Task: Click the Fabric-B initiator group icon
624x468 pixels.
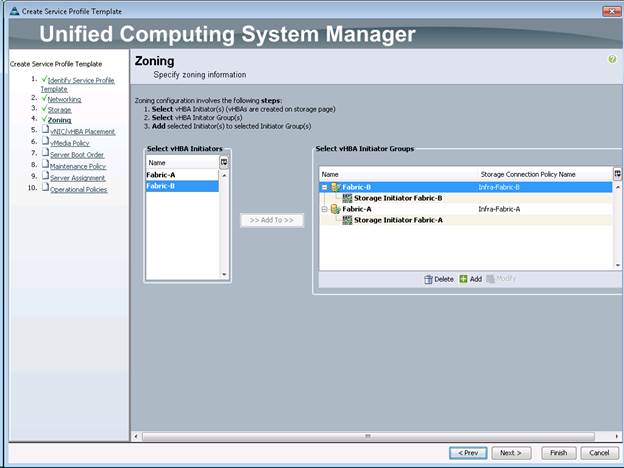Action: (x=335, y=187)
